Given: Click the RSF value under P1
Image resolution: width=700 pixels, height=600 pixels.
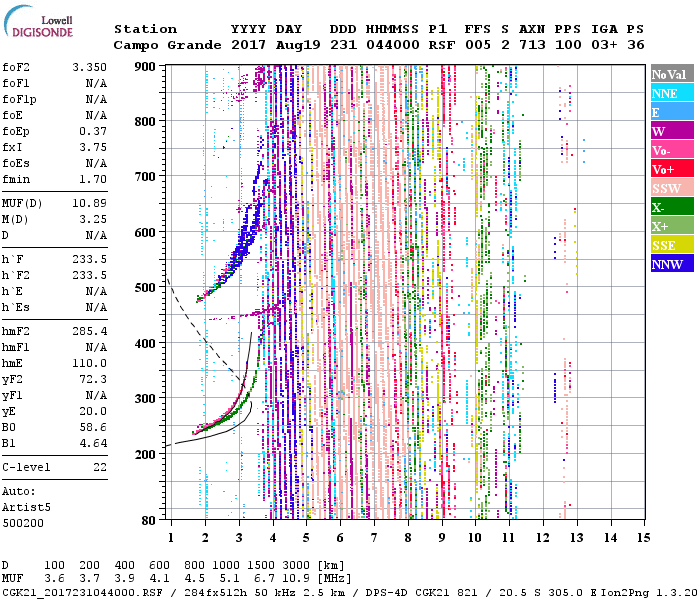Looking at the screenshot, I should [442, 45].
